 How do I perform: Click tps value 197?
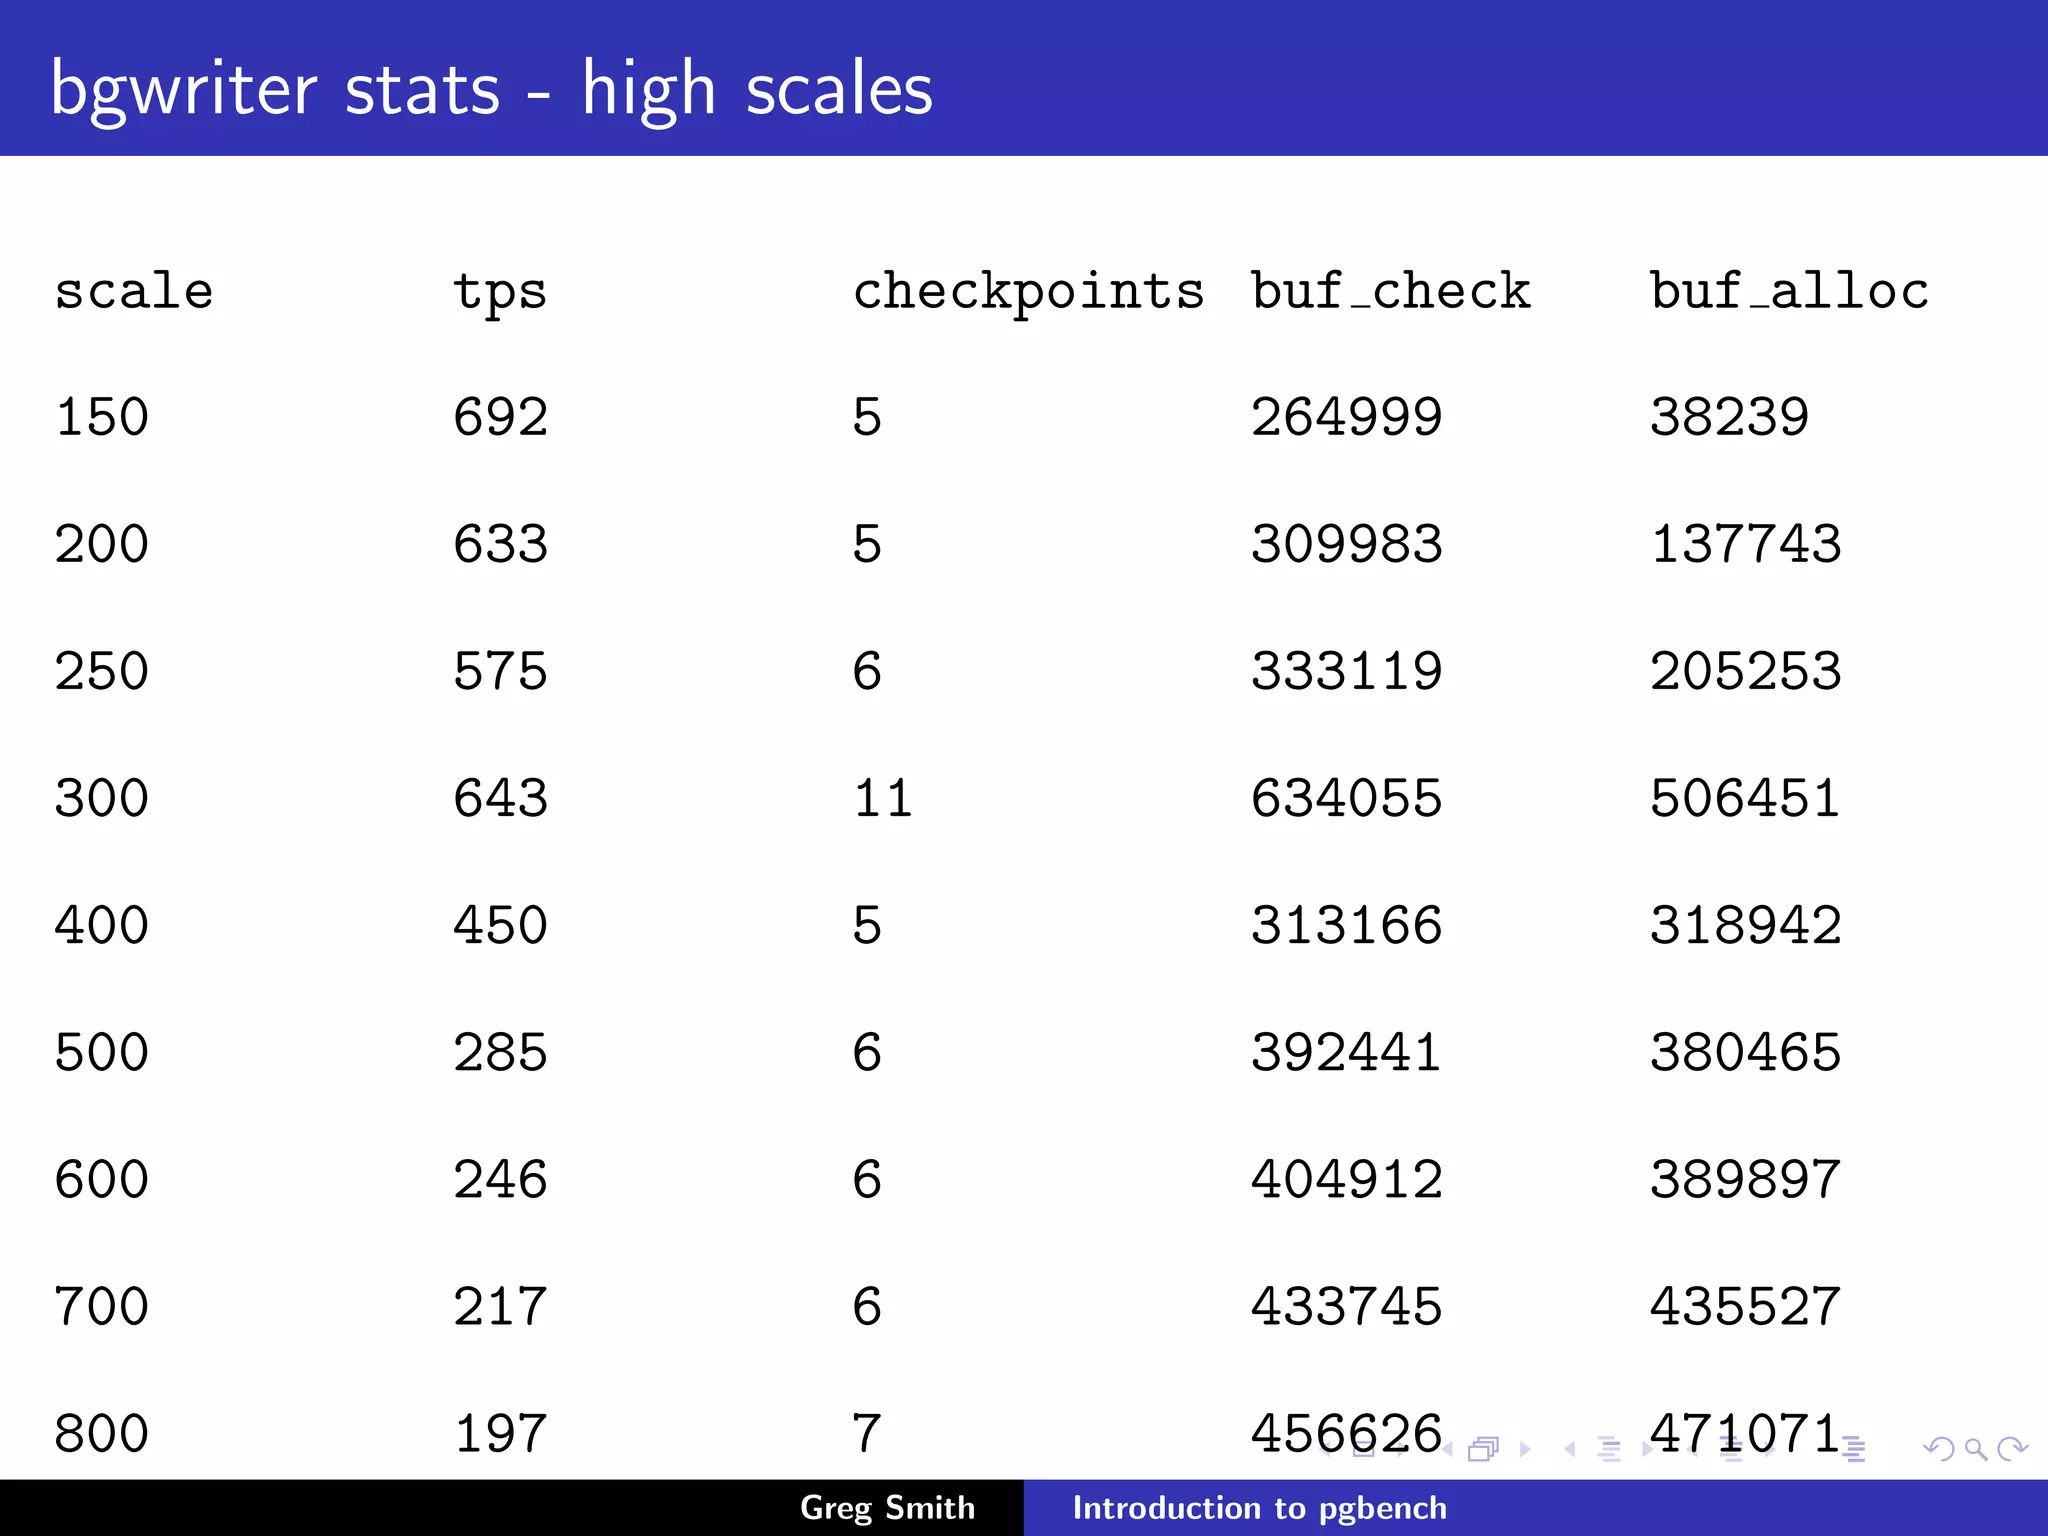point(500,1433)
